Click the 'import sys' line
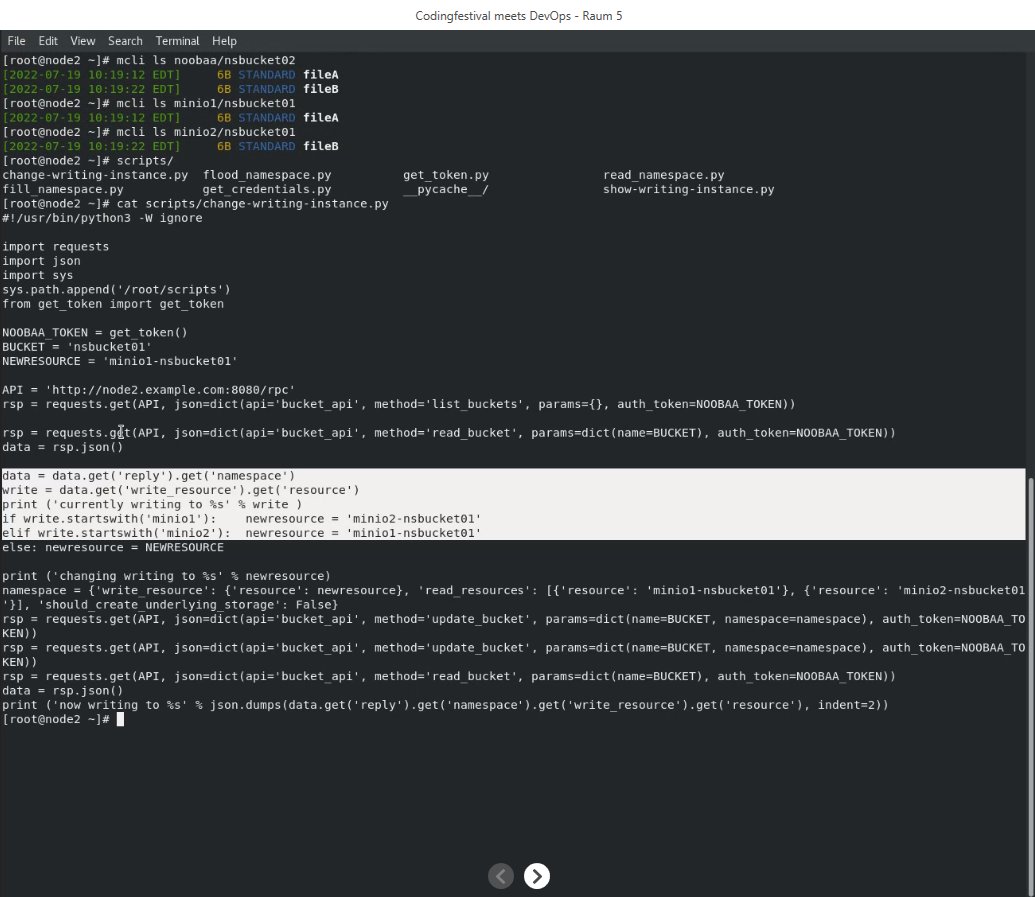The image size is (1035, 897). (x=38, y=275)
